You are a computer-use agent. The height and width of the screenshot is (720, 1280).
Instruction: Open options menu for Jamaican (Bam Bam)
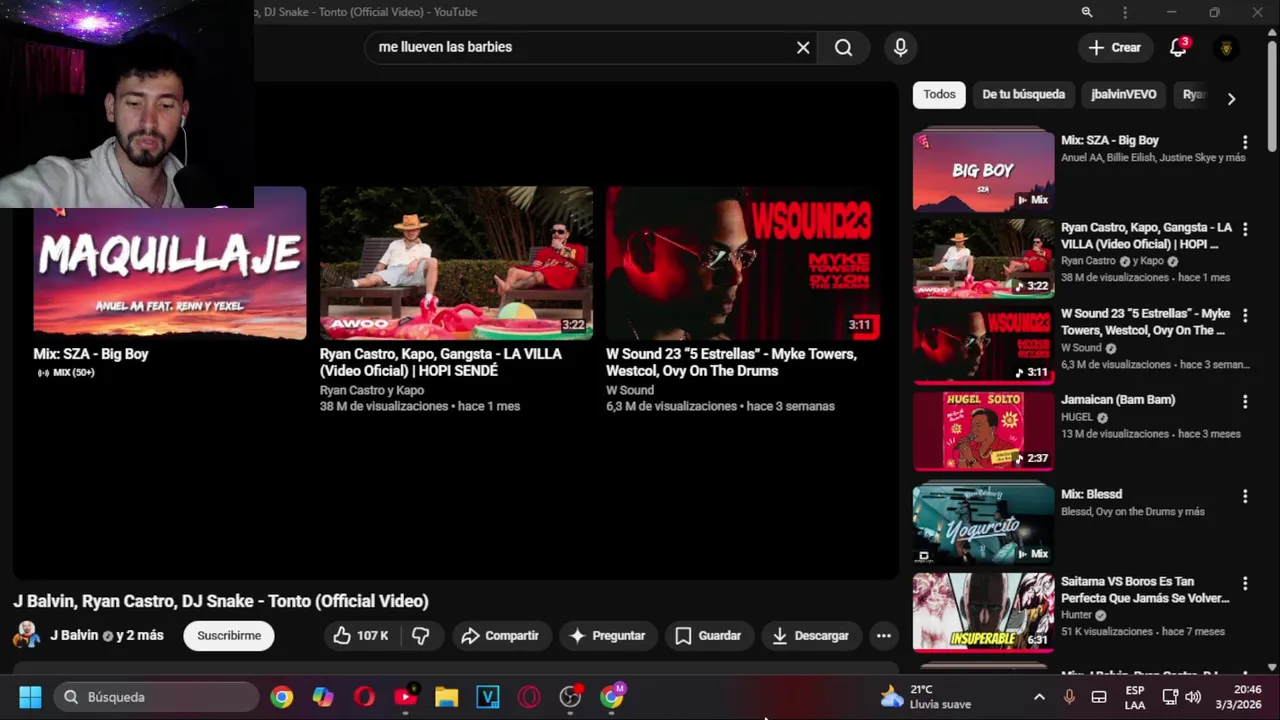click(1245, 401)
